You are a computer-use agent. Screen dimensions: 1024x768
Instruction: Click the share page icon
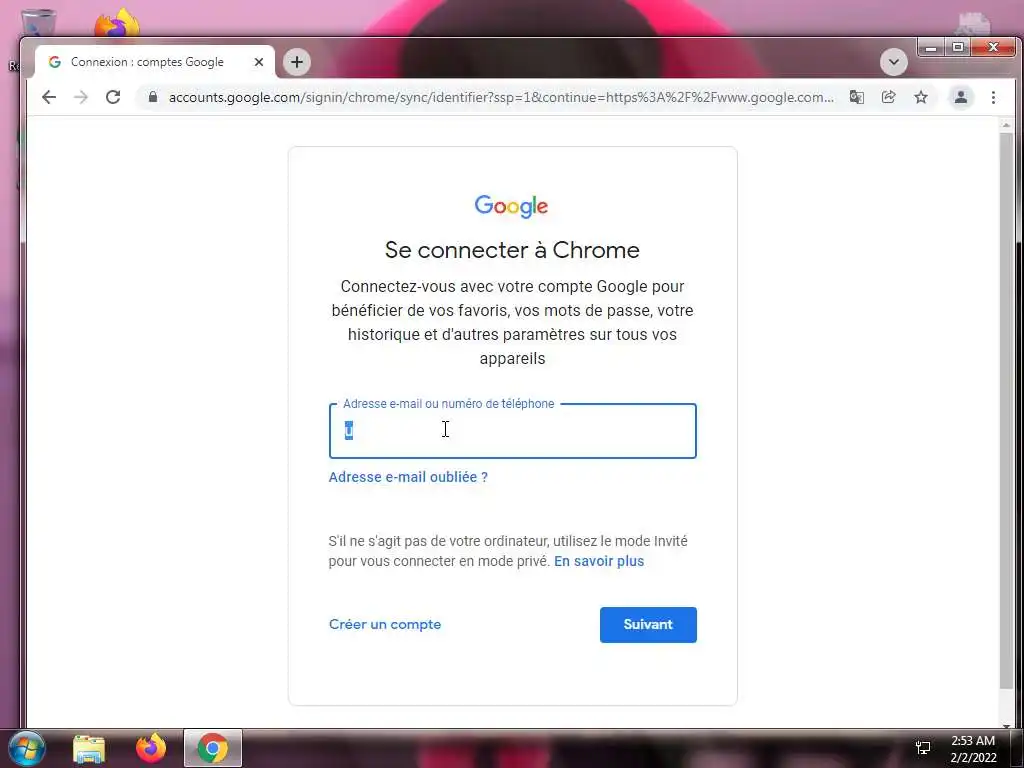click(x=888, y=97)
